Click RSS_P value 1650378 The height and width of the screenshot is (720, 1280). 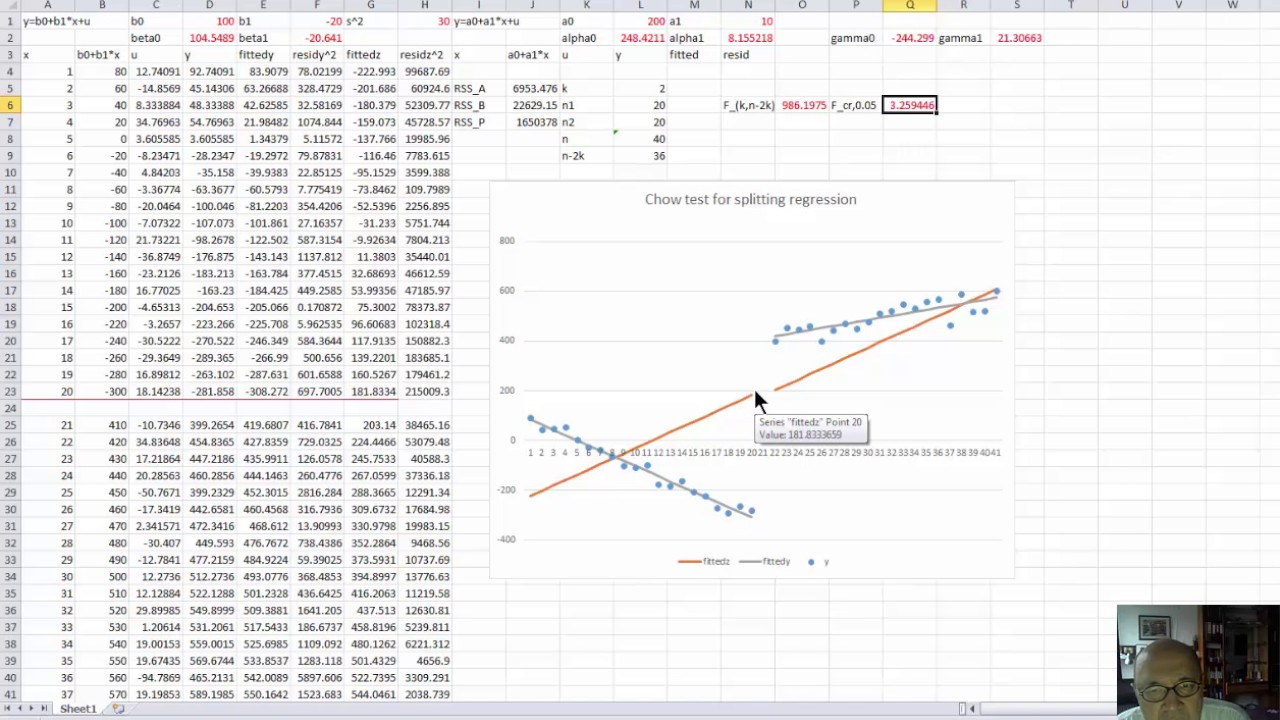(533, 122)
